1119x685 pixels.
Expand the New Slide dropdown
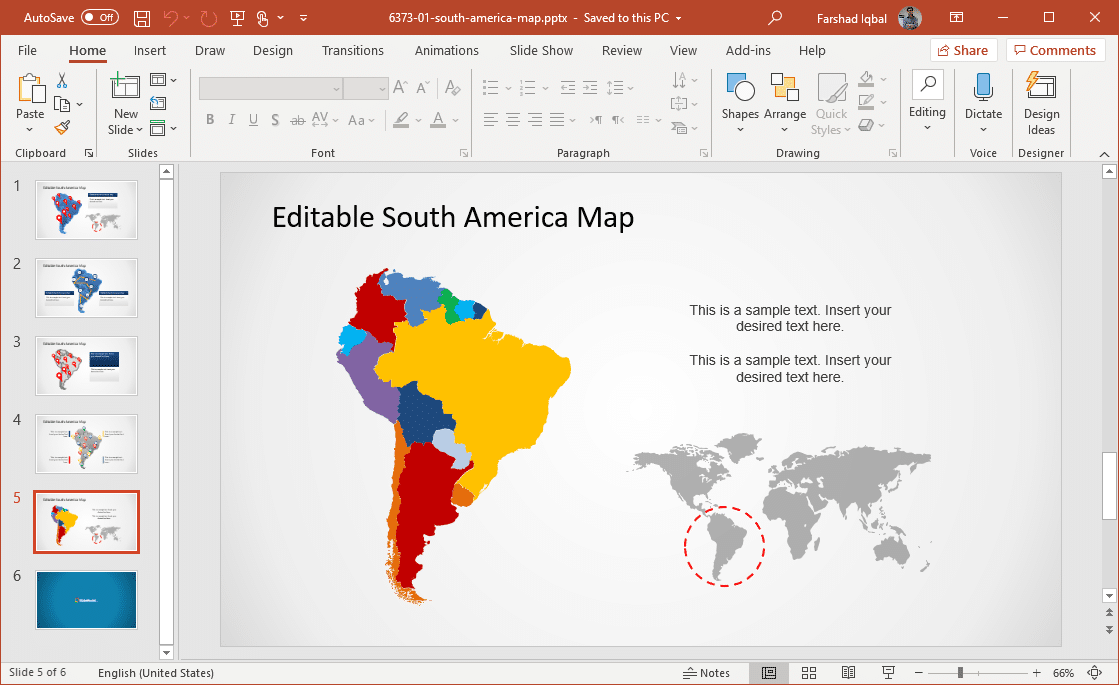[125, 129]
